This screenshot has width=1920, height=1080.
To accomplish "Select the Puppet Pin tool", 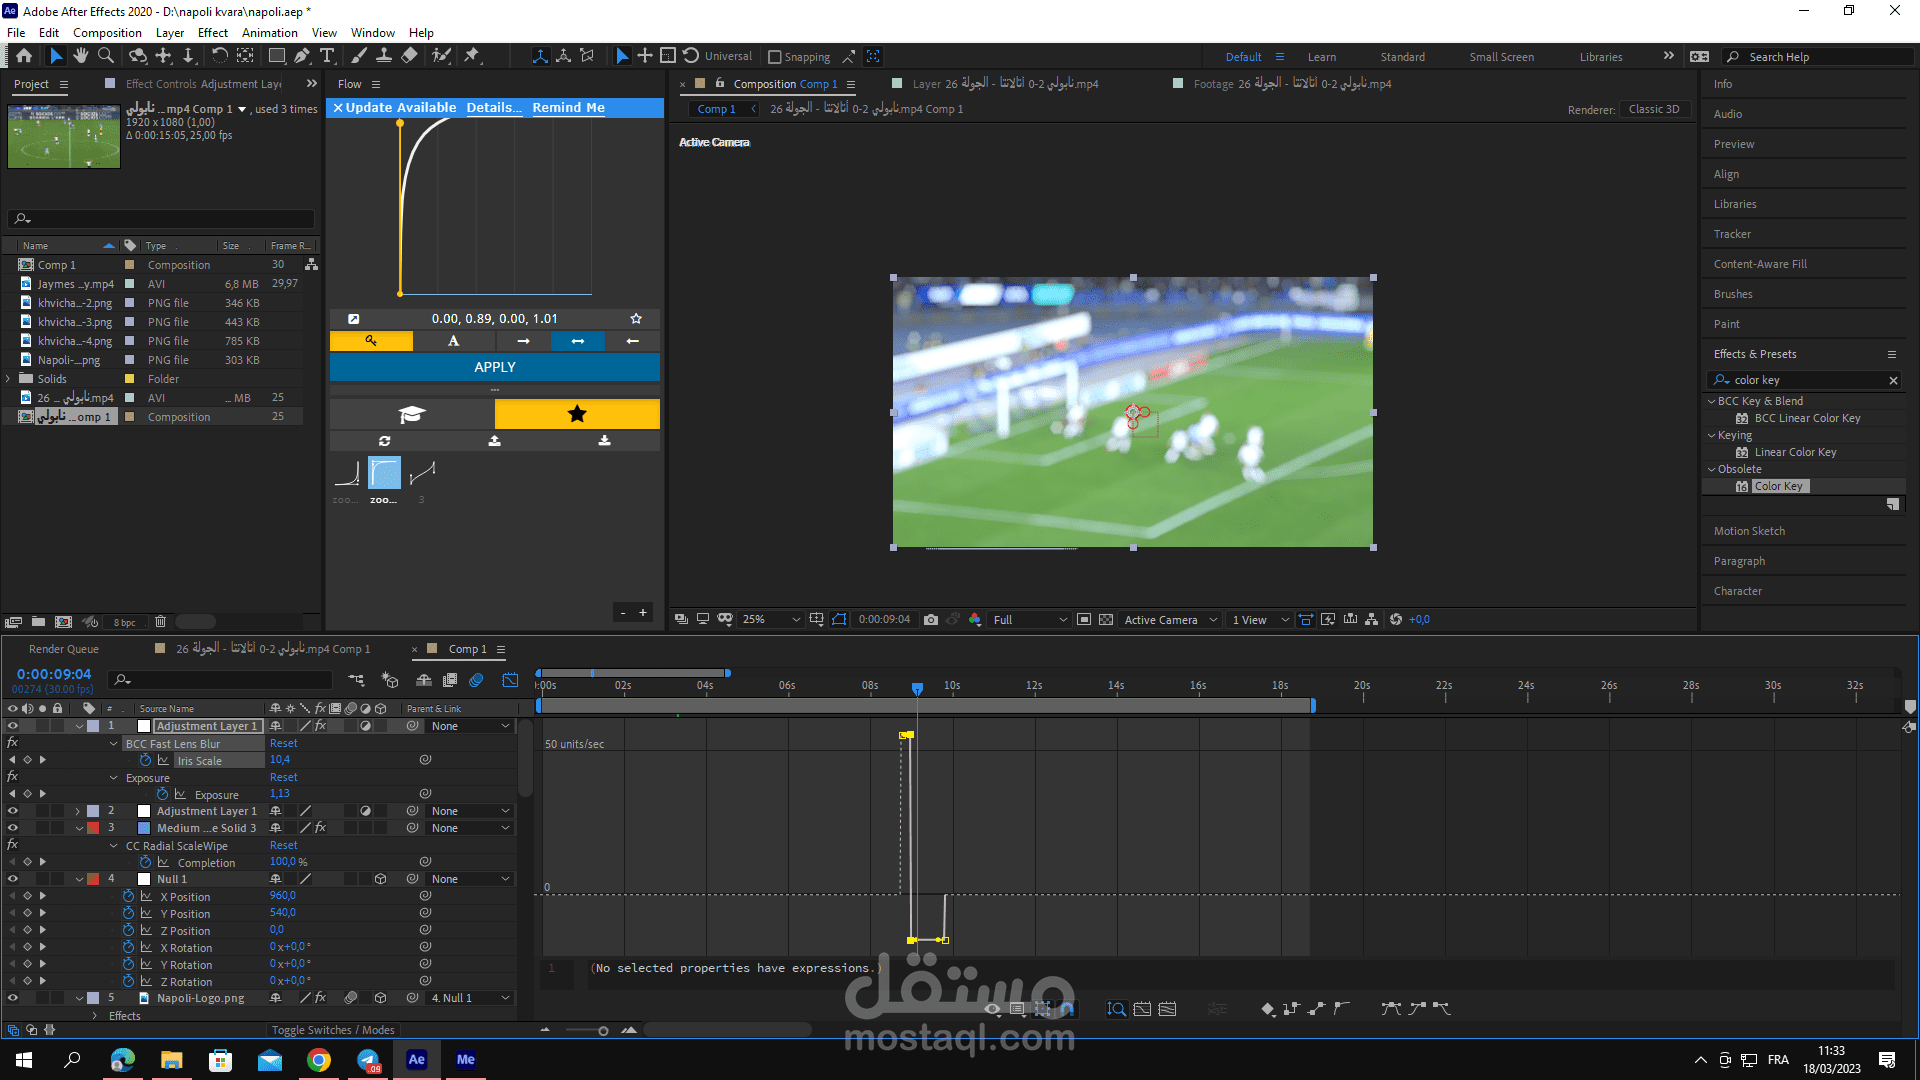I will click(x=472, y=56).
